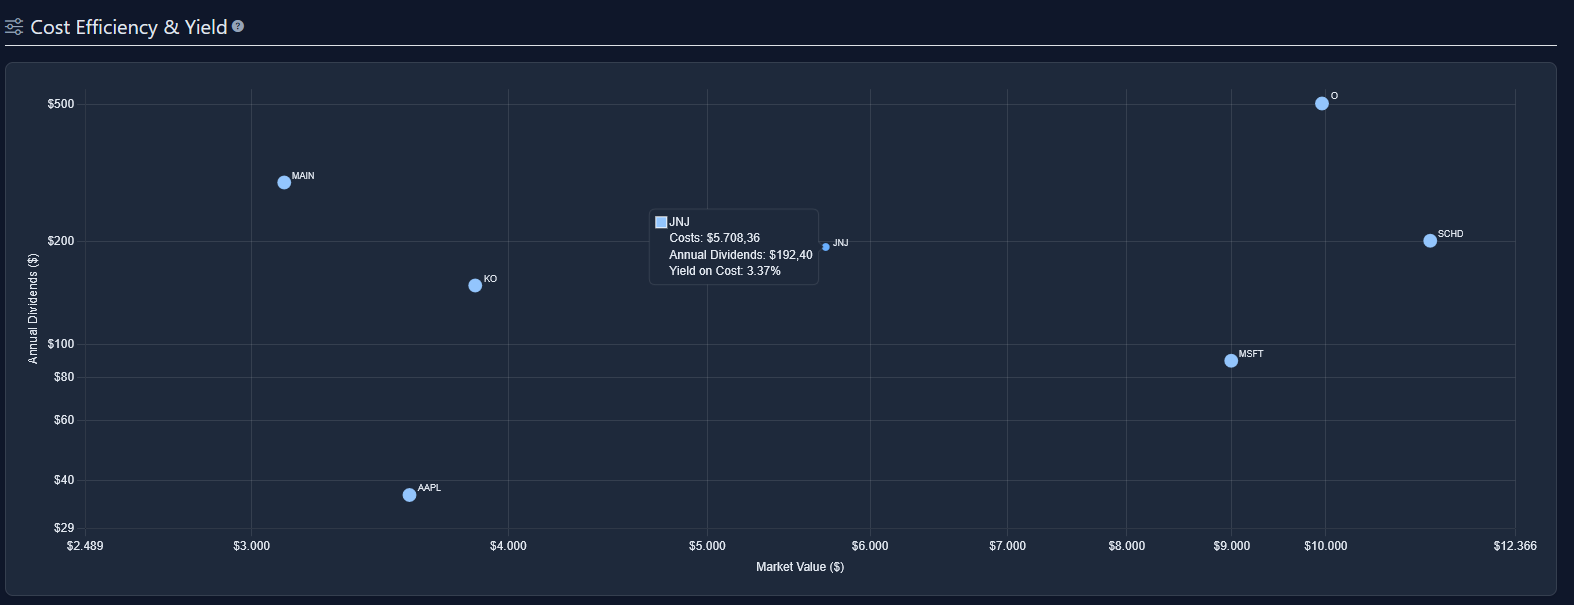Click the $3.000 x-axis label
This screenshot has height=605, width=1574.
251,546
